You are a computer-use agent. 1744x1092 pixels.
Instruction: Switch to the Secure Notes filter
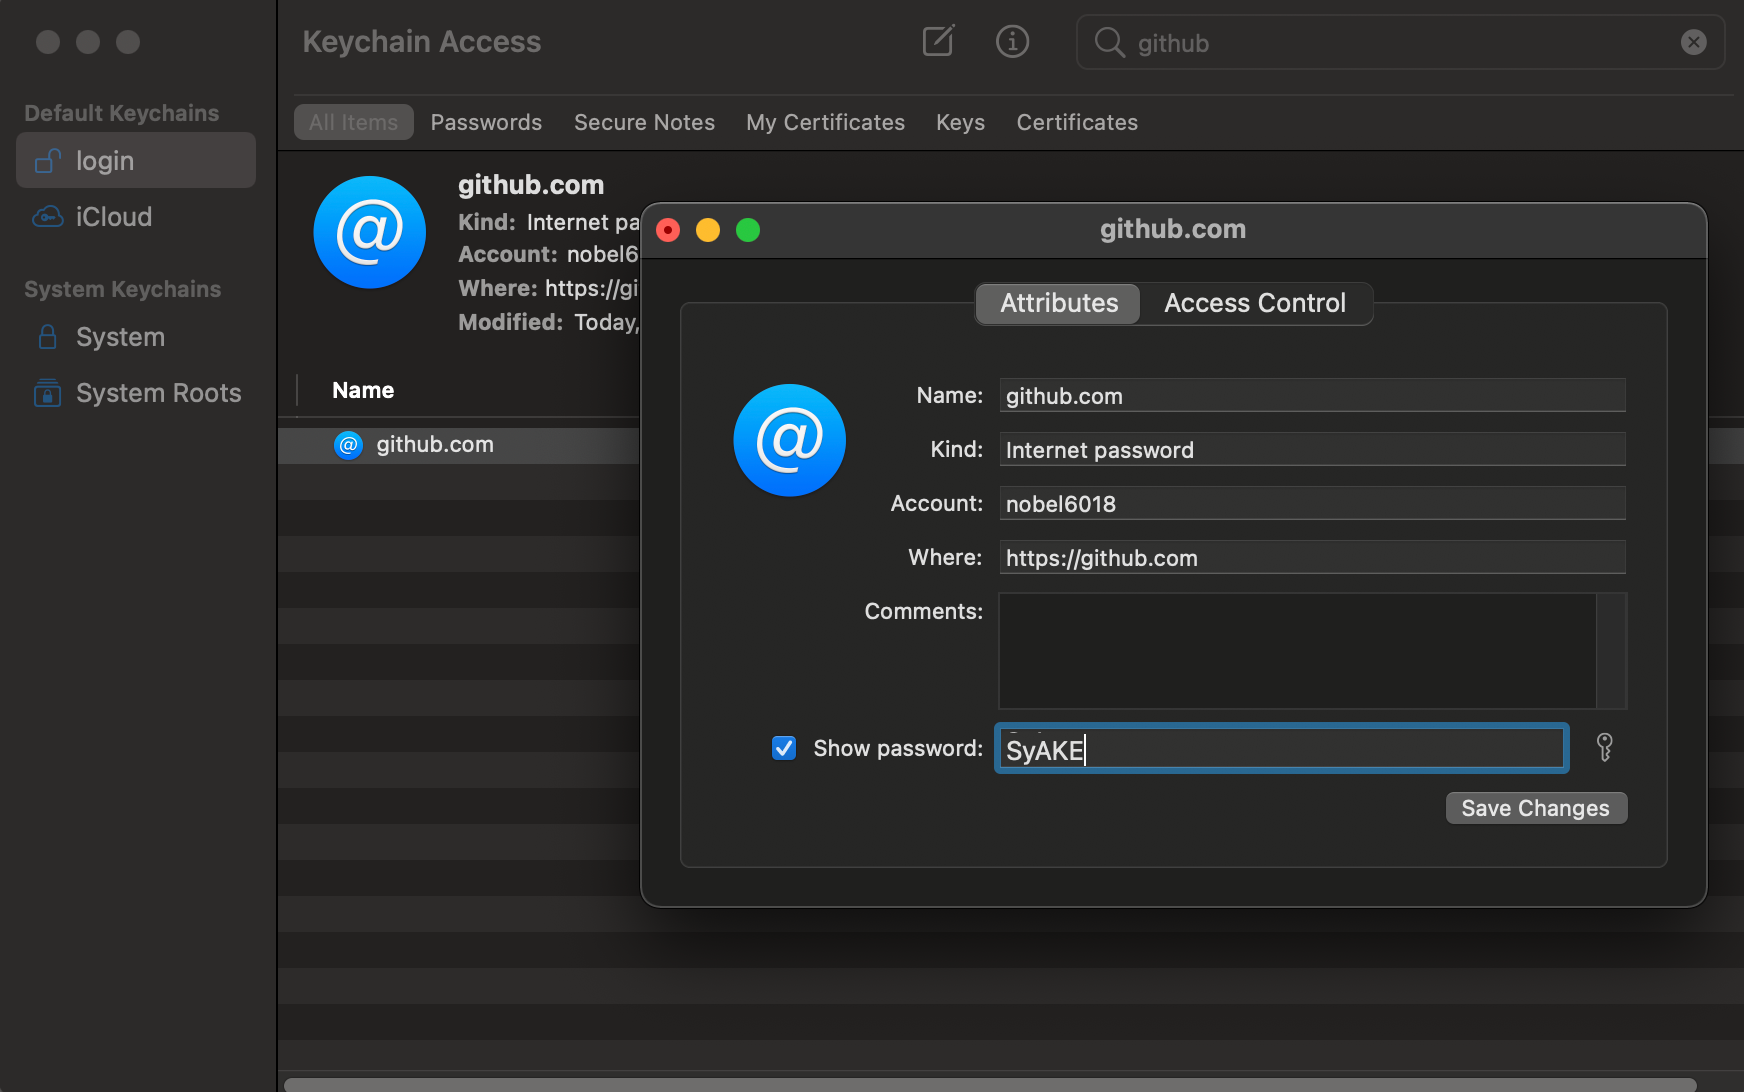tap(644, 122)
